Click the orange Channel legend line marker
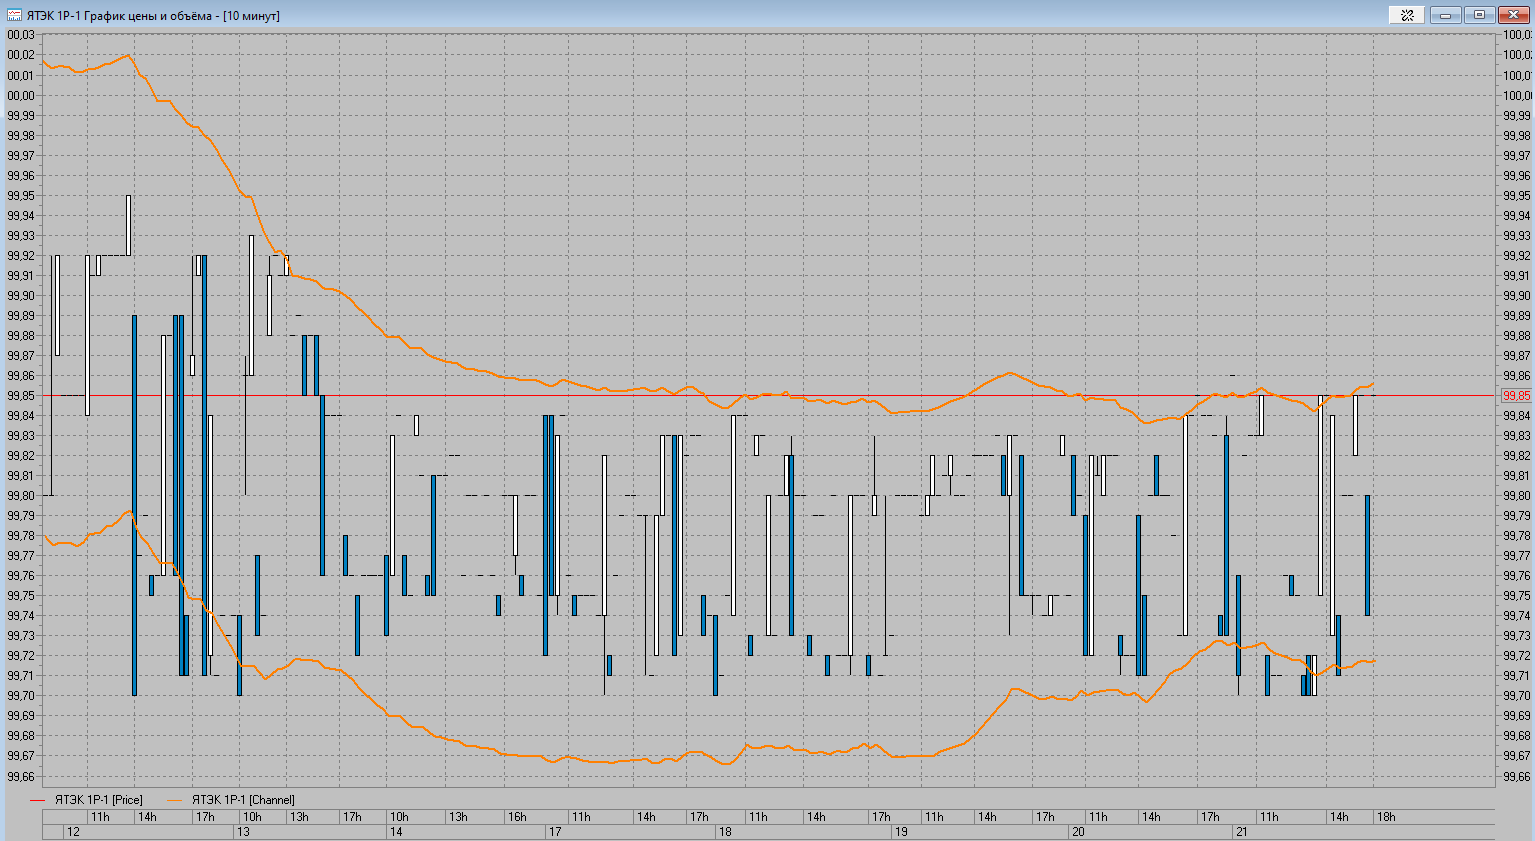The image size is (1535, 841). point(175,800)
